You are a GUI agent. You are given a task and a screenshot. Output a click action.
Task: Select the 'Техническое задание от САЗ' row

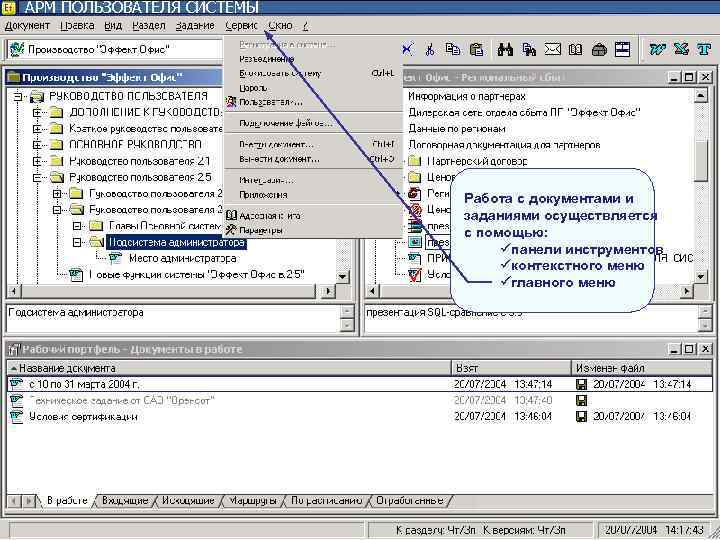pyautogui.click(x=360, y=400)
